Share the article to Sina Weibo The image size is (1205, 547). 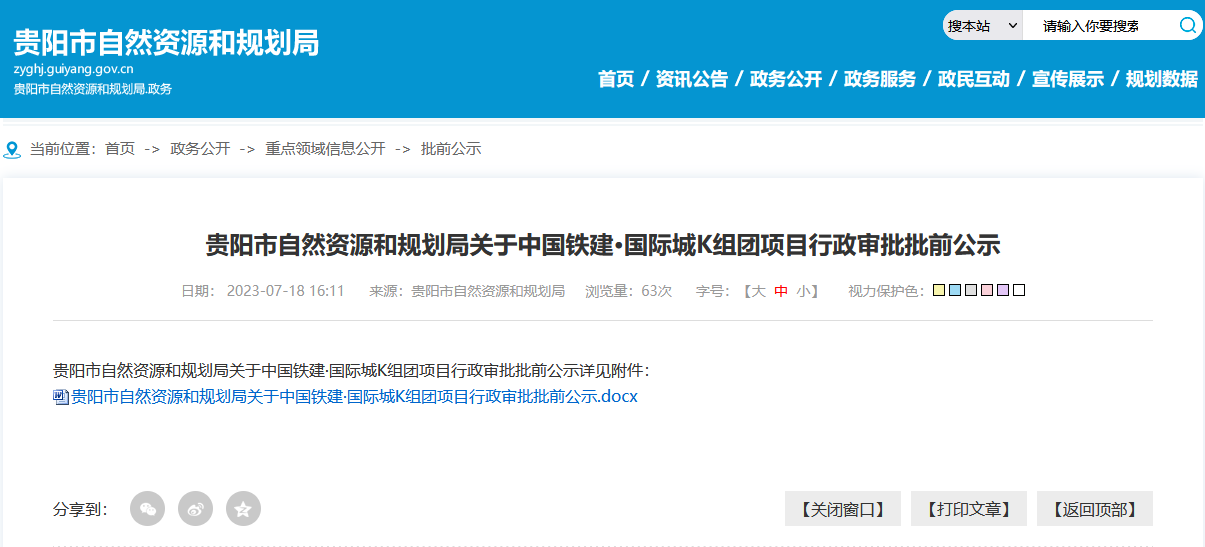196,509
